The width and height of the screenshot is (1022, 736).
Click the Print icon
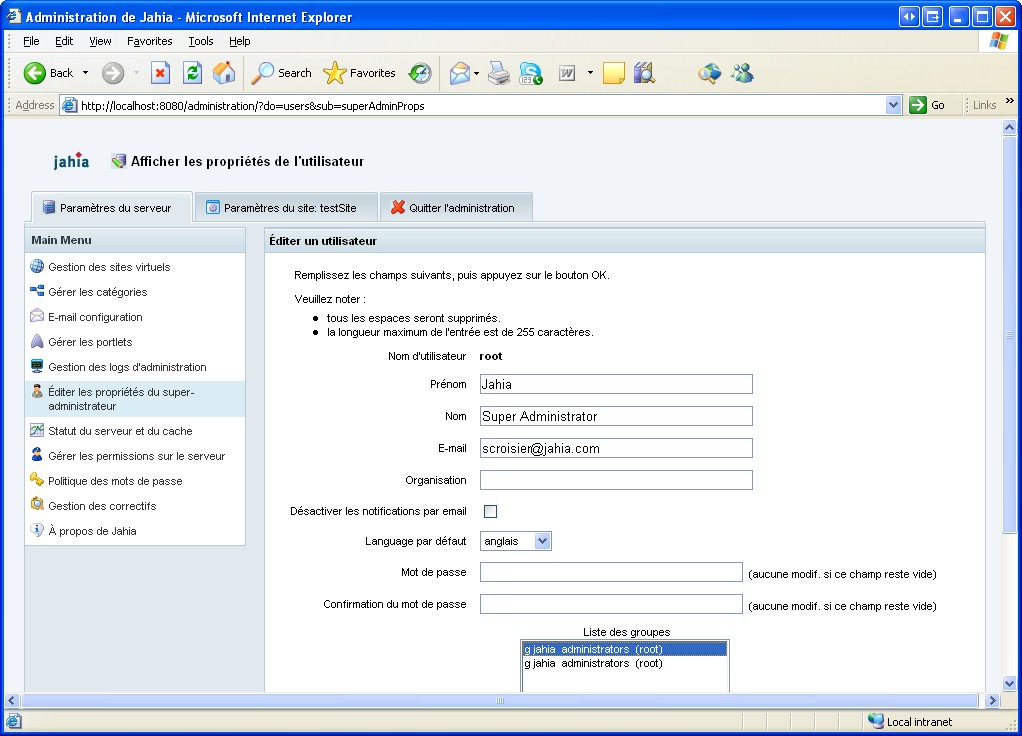click(499, 73)
